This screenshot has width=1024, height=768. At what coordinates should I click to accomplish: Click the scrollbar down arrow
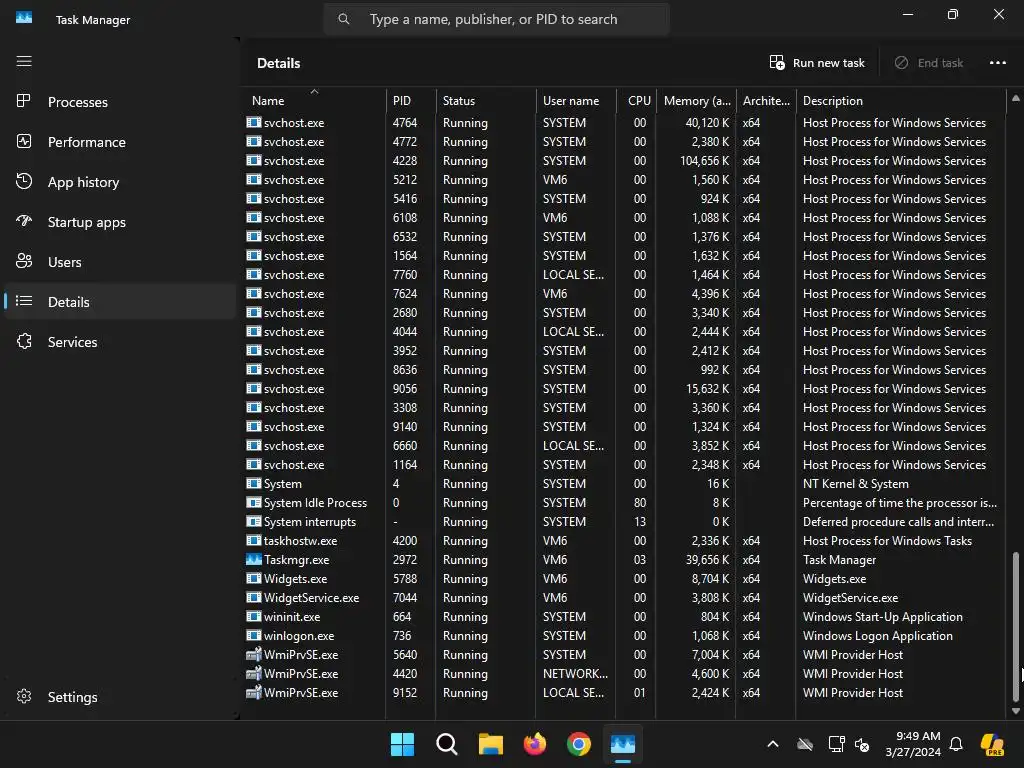(1016, 711)
